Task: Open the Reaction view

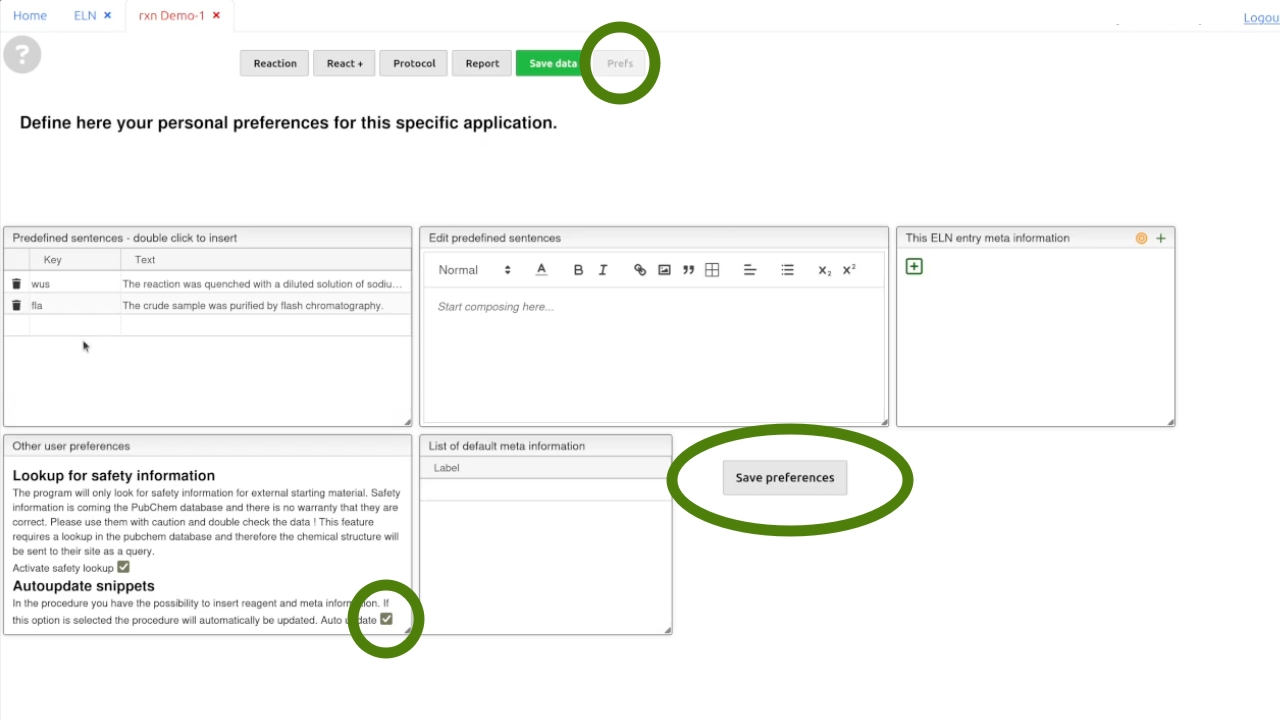Action: coord(275,63)
